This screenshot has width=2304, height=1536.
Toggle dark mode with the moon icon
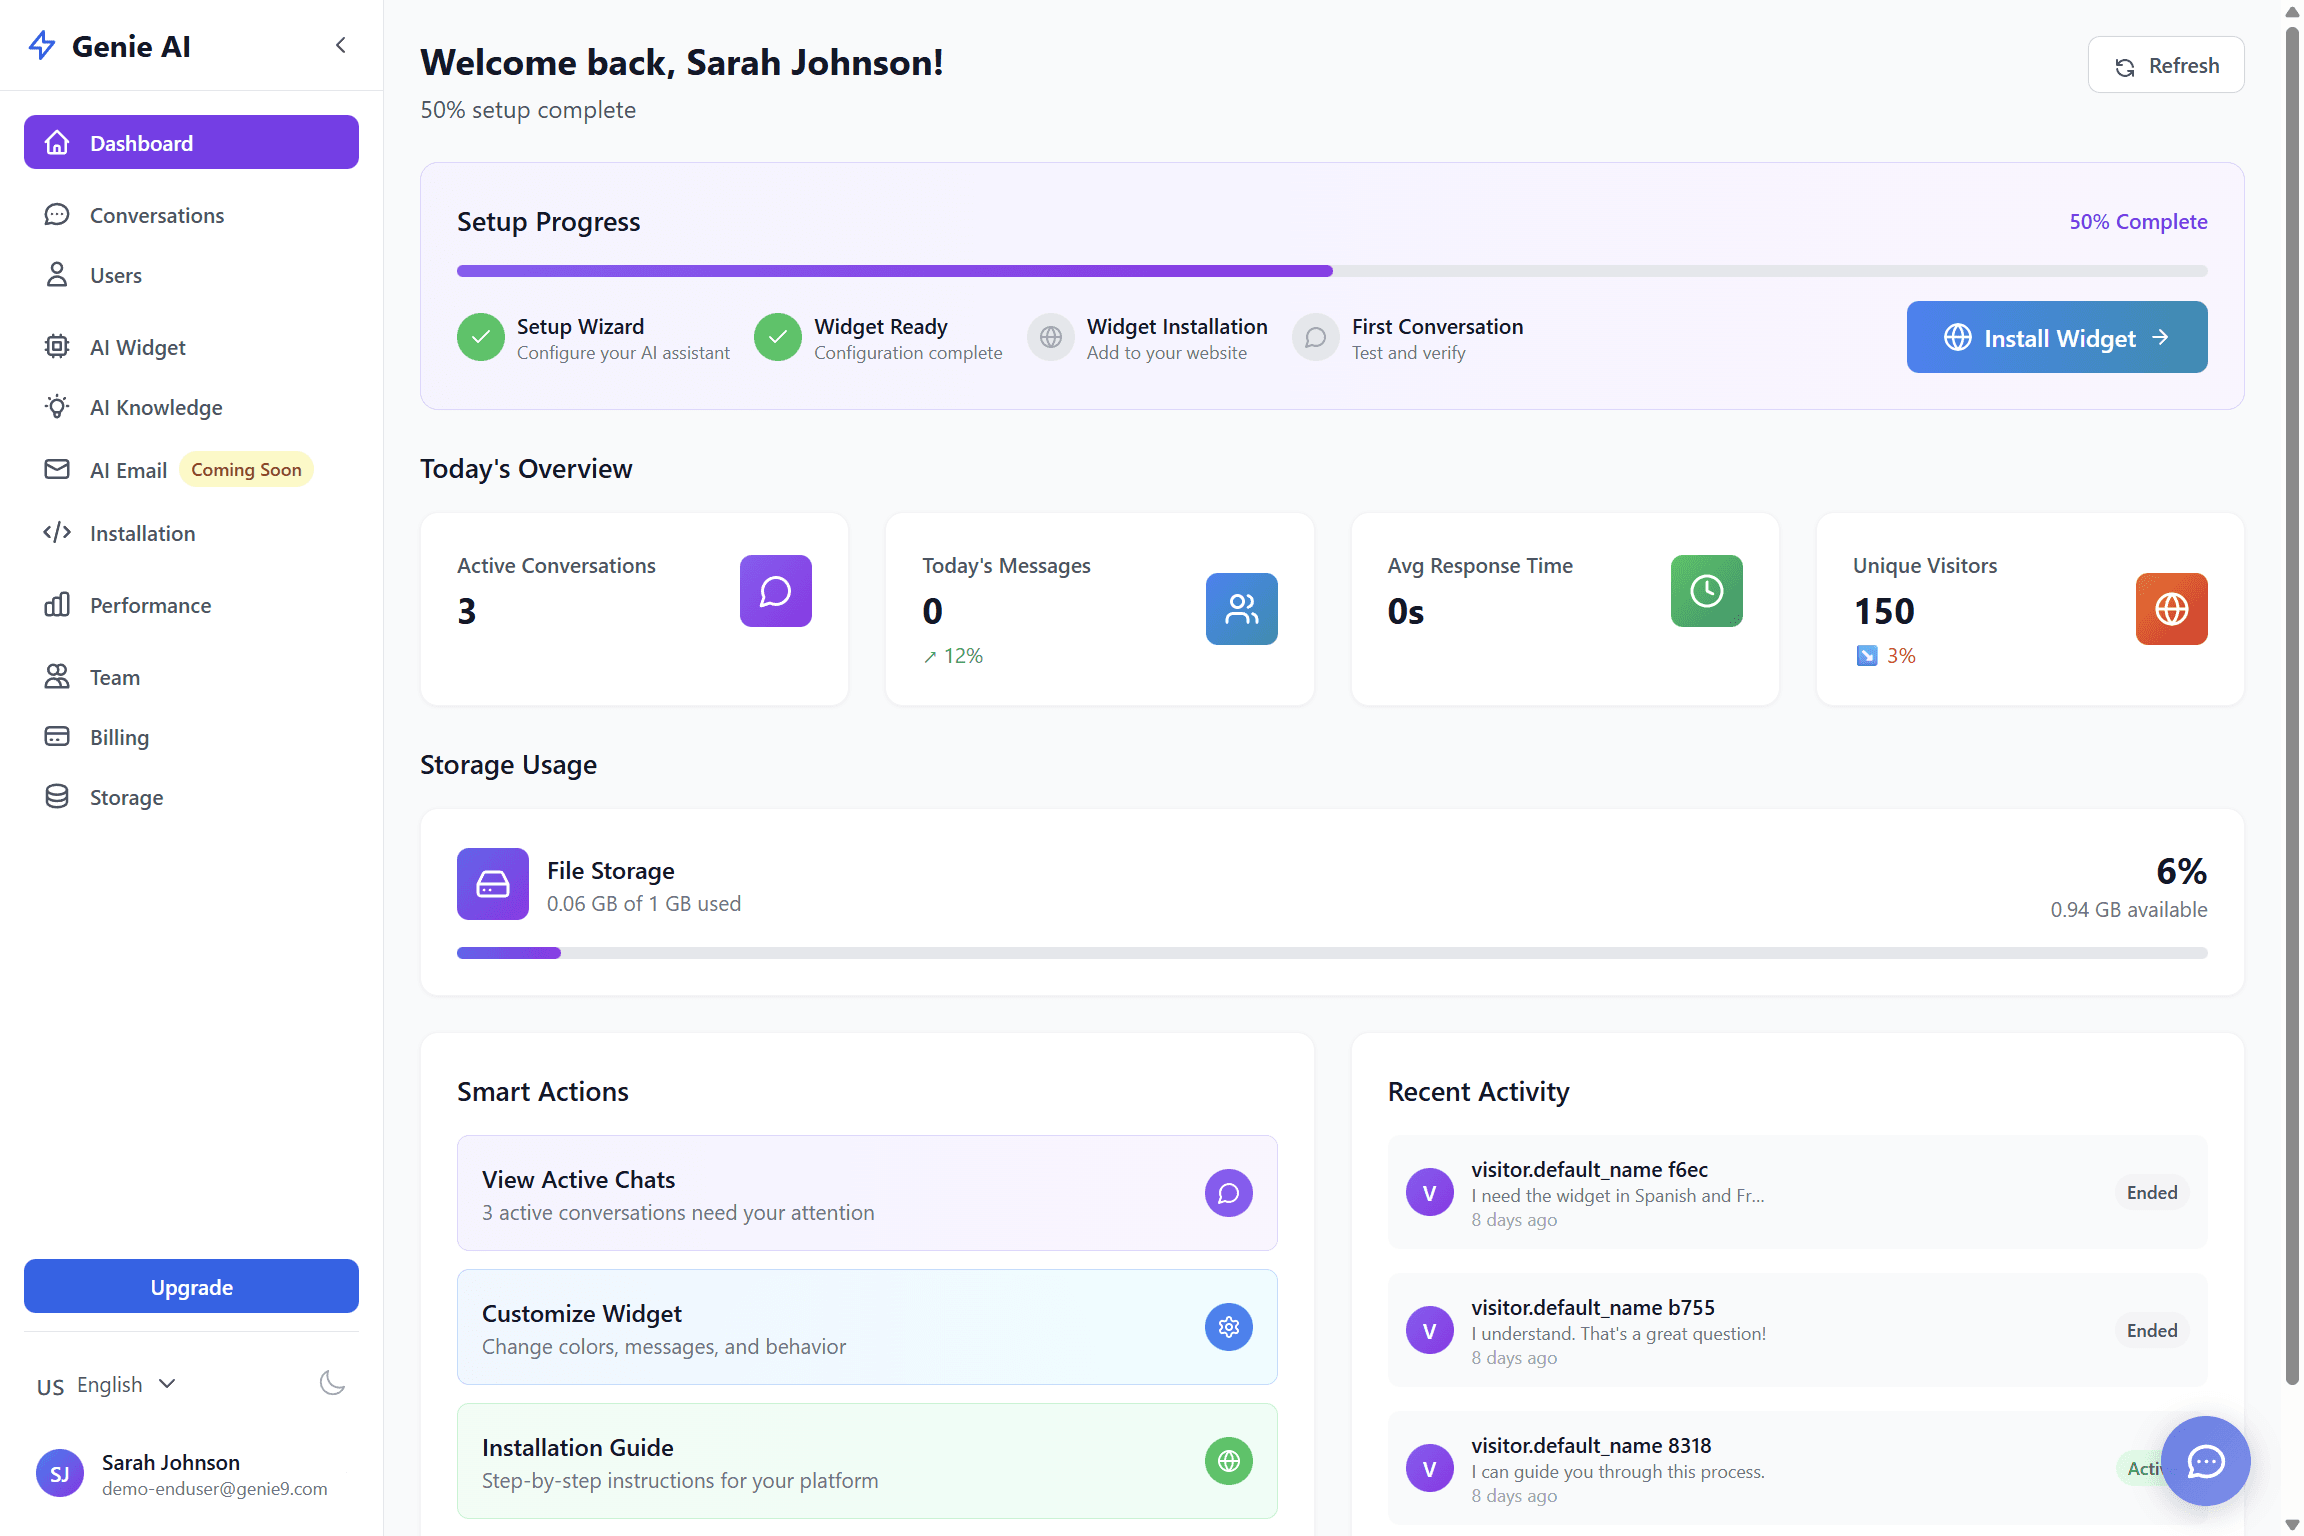[x=332, y=1384]
